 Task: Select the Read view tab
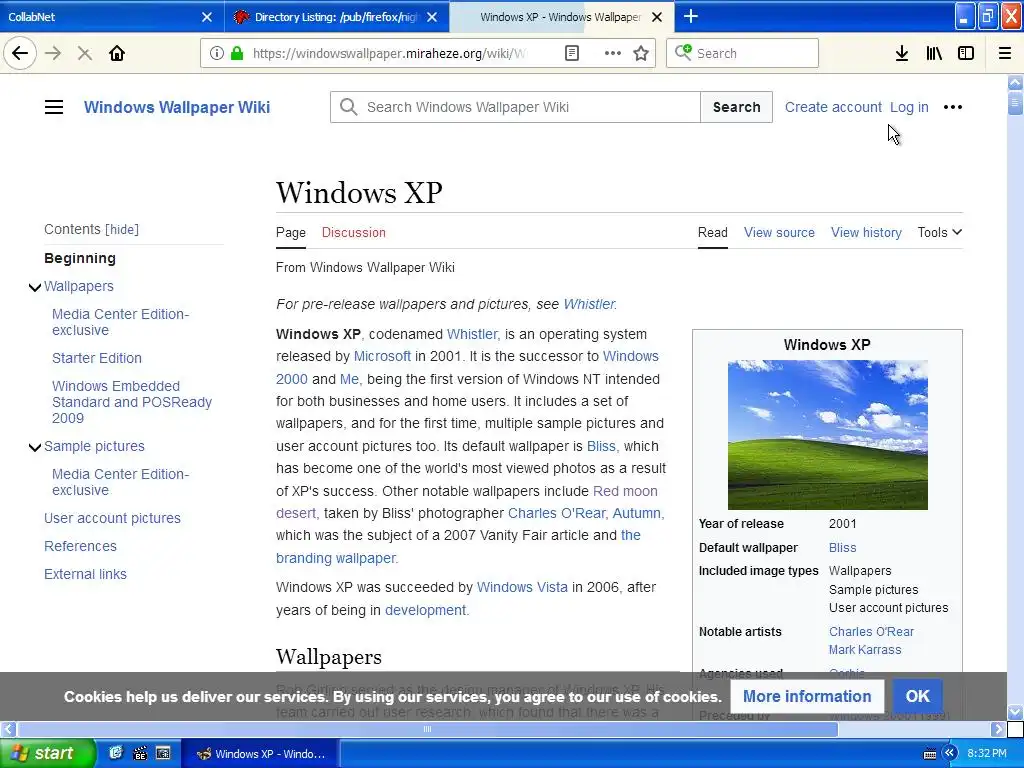tap(712, 232)
